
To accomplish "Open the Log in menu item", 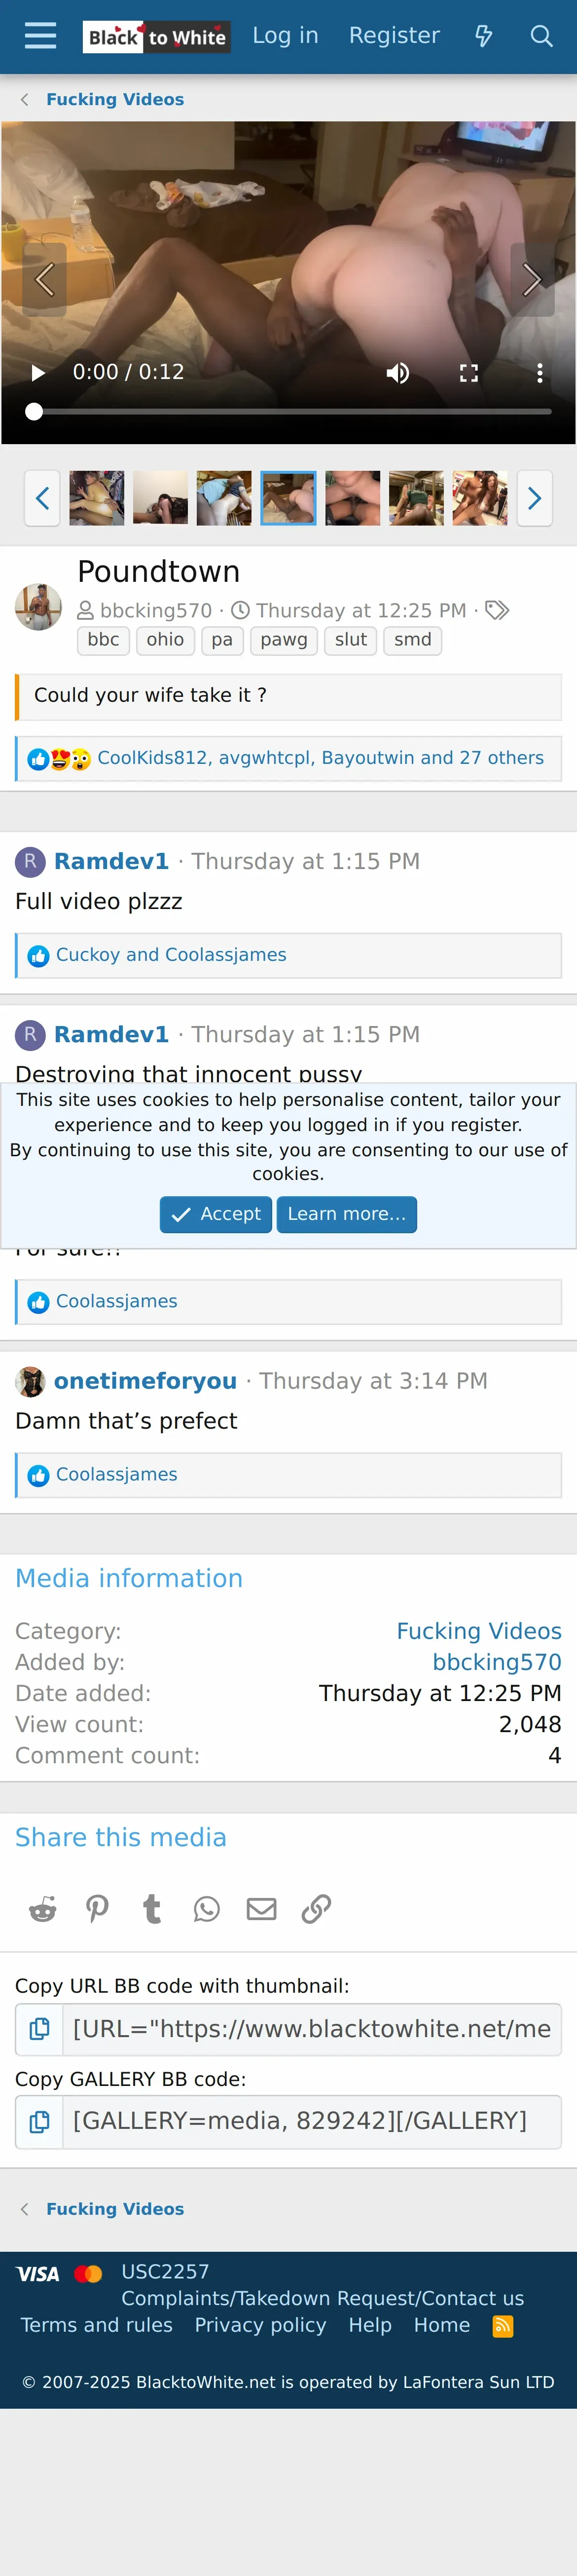I will [x=285, y=36].
